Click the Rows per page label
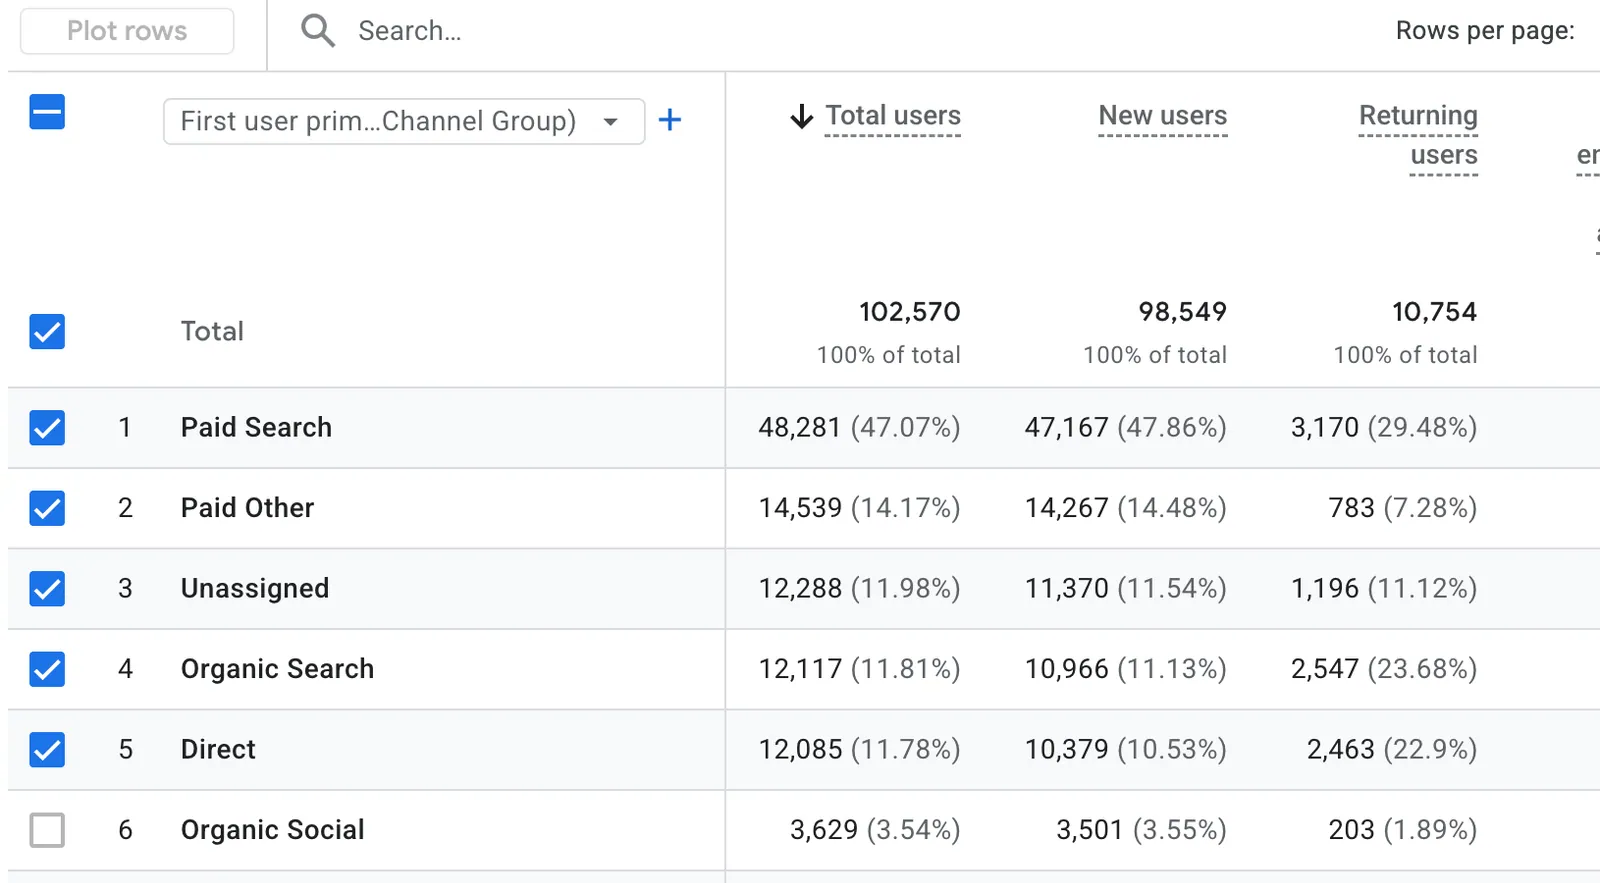This screenshot has width=1600, height=883. point(1485,30)
